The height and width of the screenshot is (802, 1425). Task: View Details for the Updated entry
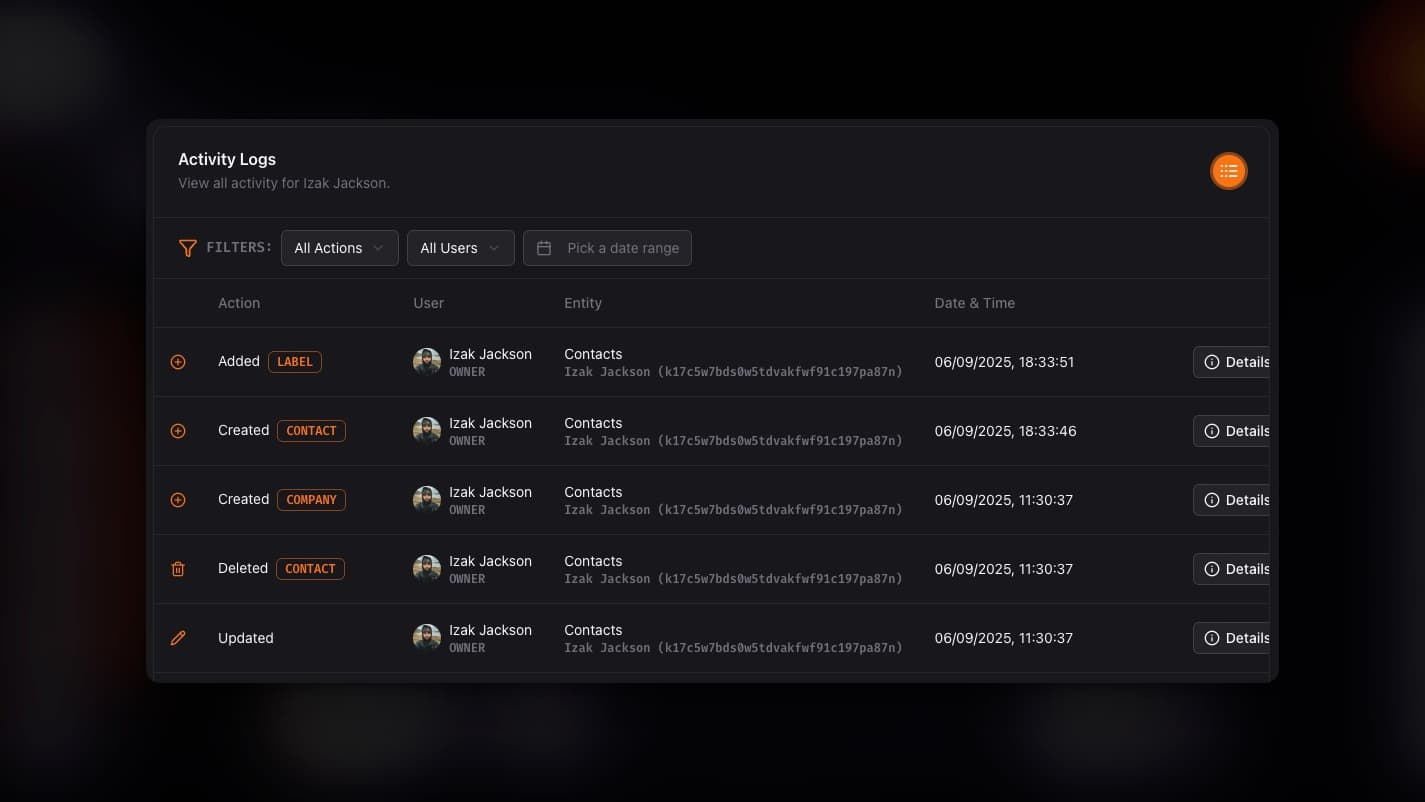1240,637
